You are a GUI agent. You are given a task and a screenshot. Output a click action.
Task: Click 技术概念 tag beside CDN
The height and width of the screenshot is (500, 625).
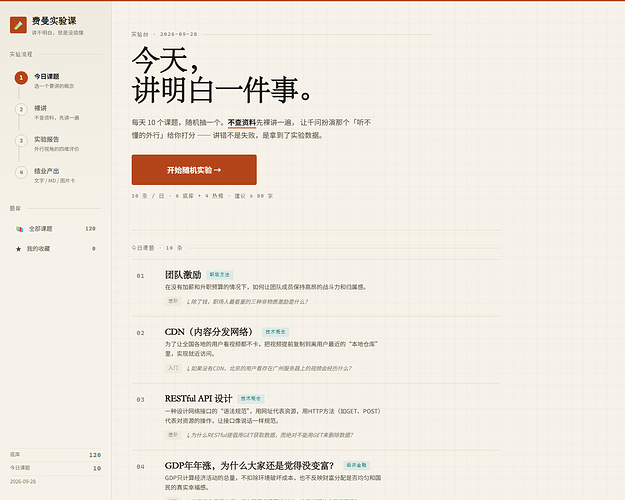tap(275, 332)
